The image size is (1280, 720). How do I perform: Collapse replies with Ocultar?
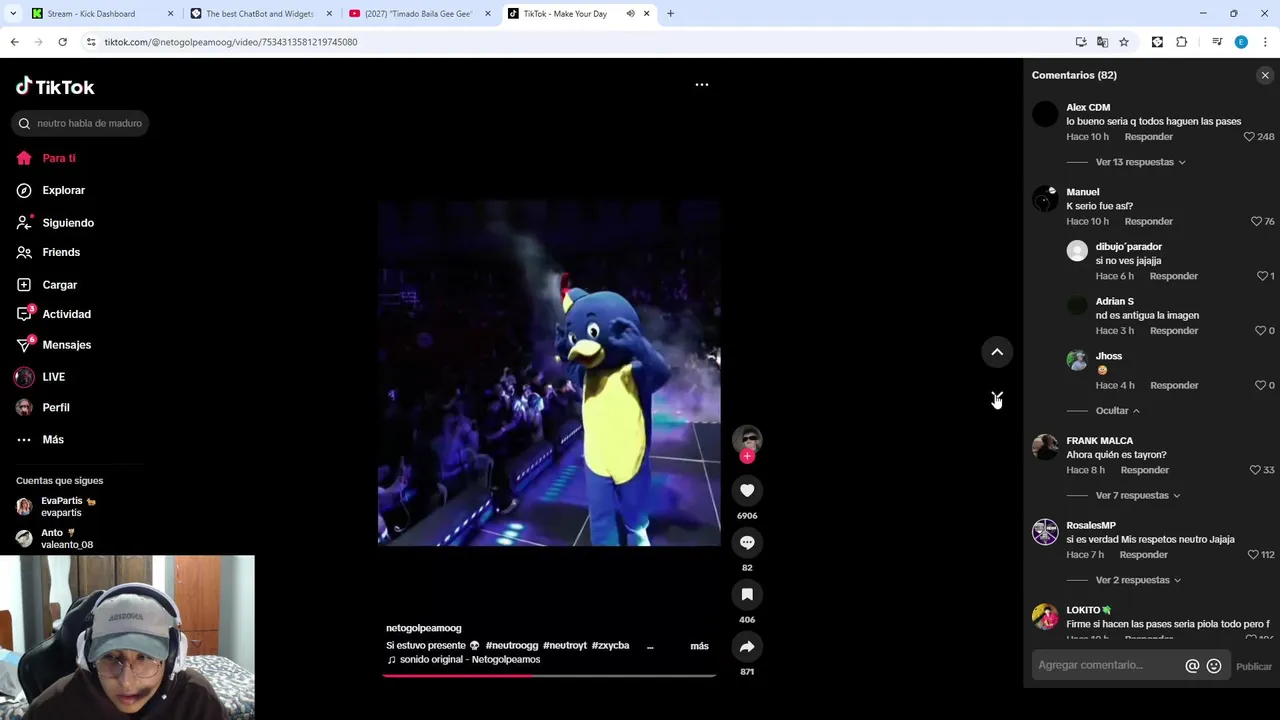(1117, 411)
